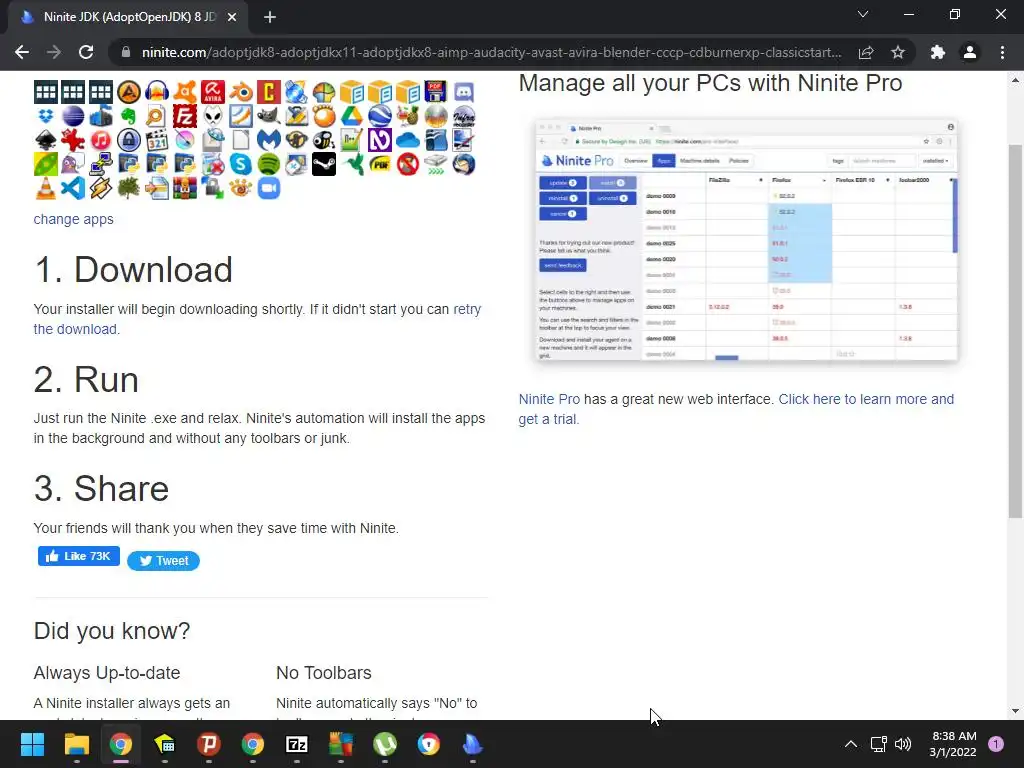Viewport: 1024px width, 768px height.
Task: Click the Steam app icon
Action: (x=324, y=164)
